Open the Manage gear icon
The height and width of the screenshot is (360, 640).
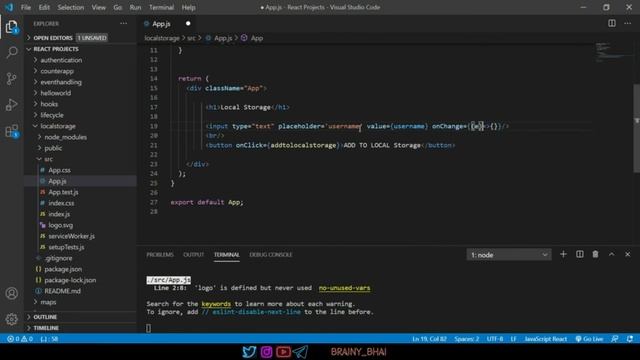tap(12, 319)
